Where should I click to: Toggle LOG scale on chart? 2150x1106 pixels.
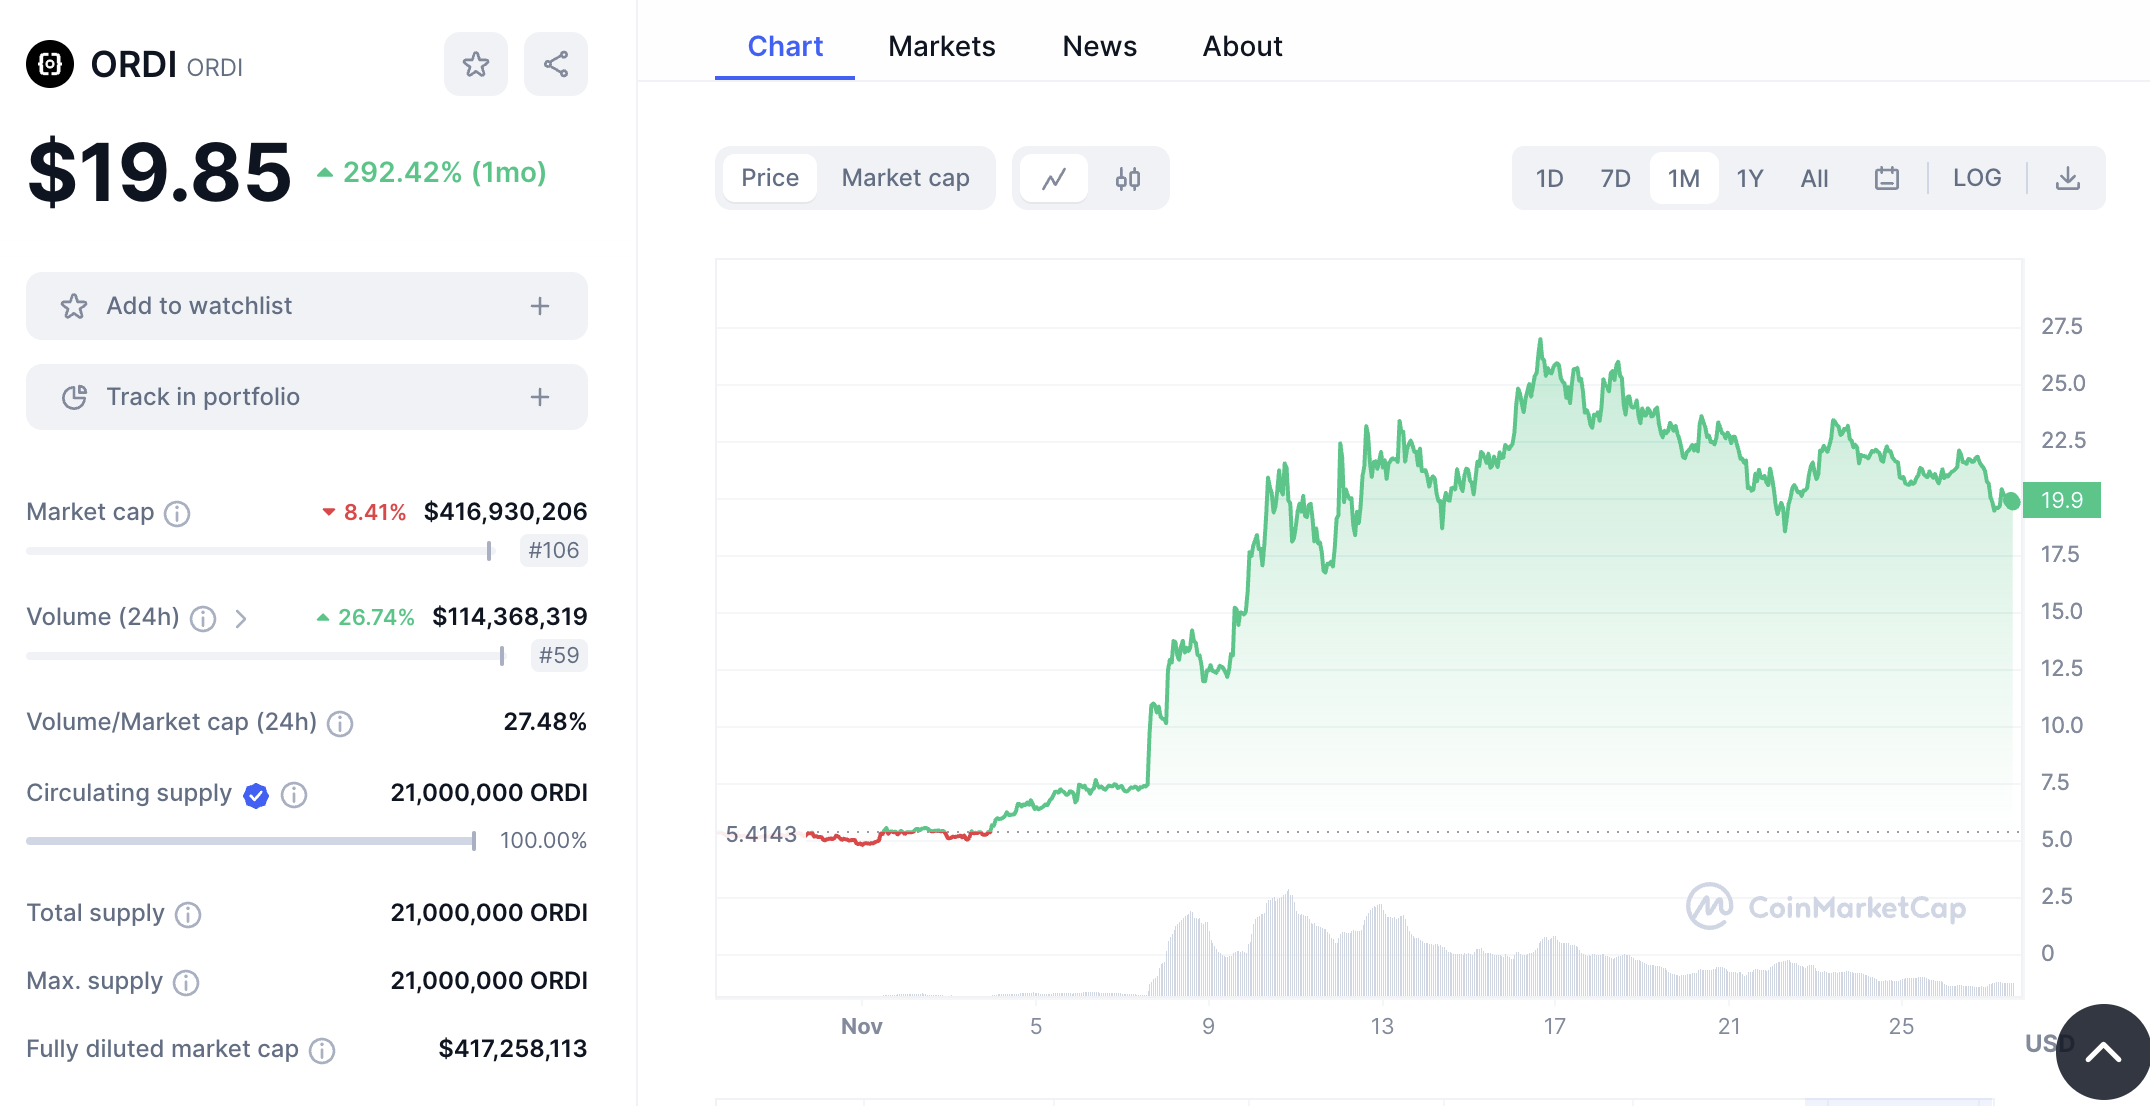[x=1977, y=178]
